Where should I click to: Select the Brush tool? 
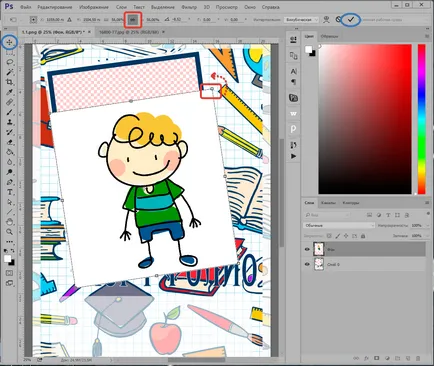[x=9, y=112]
